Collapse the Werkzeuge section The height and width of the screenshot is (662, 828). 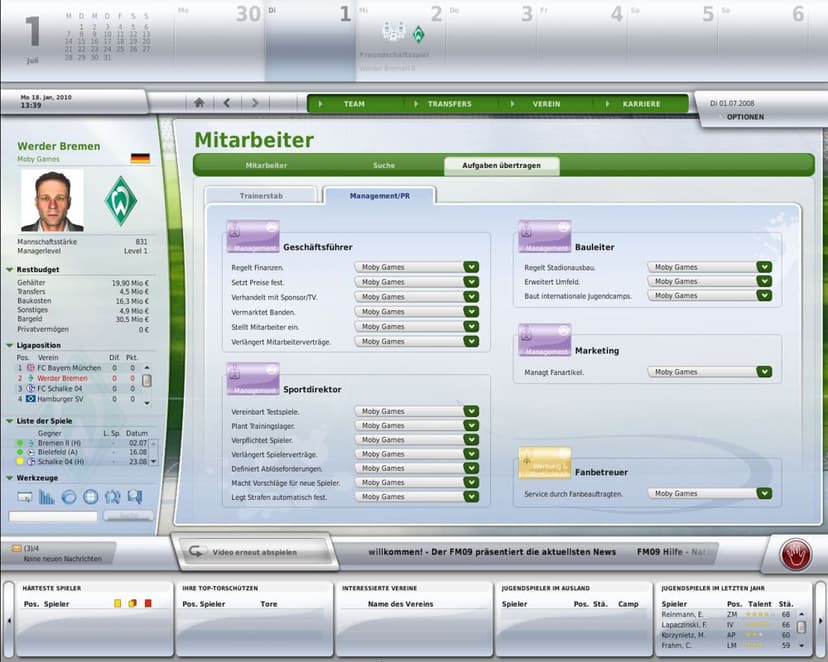click(x=9, y=478)
